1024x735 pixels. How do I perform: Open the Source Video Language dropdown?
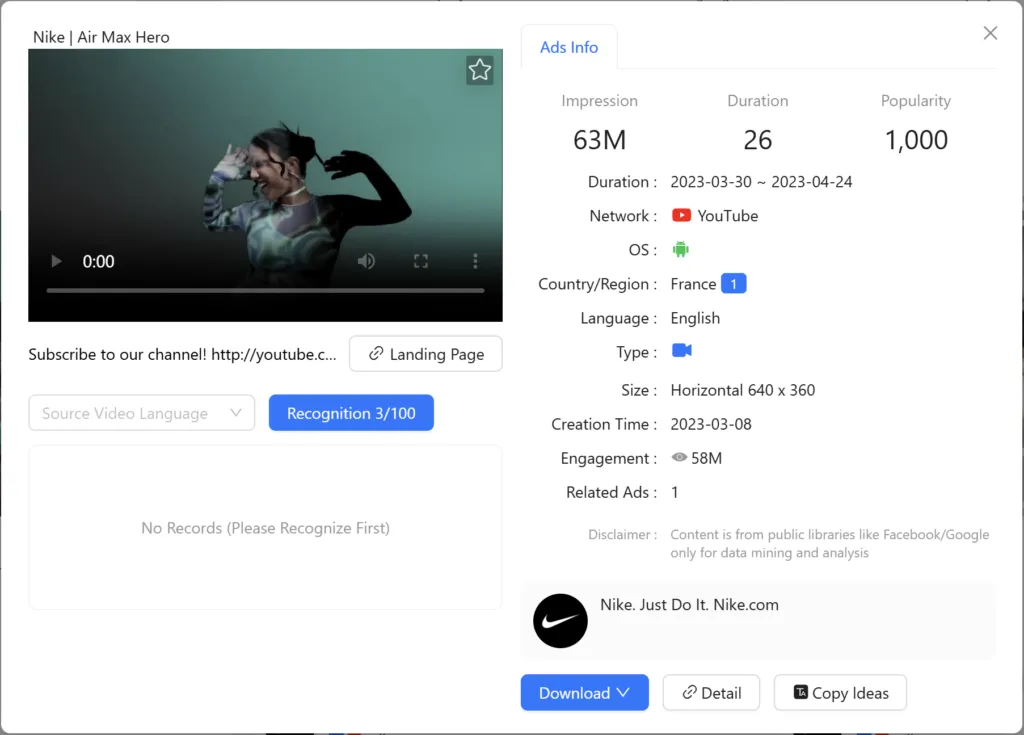(141, 412)
